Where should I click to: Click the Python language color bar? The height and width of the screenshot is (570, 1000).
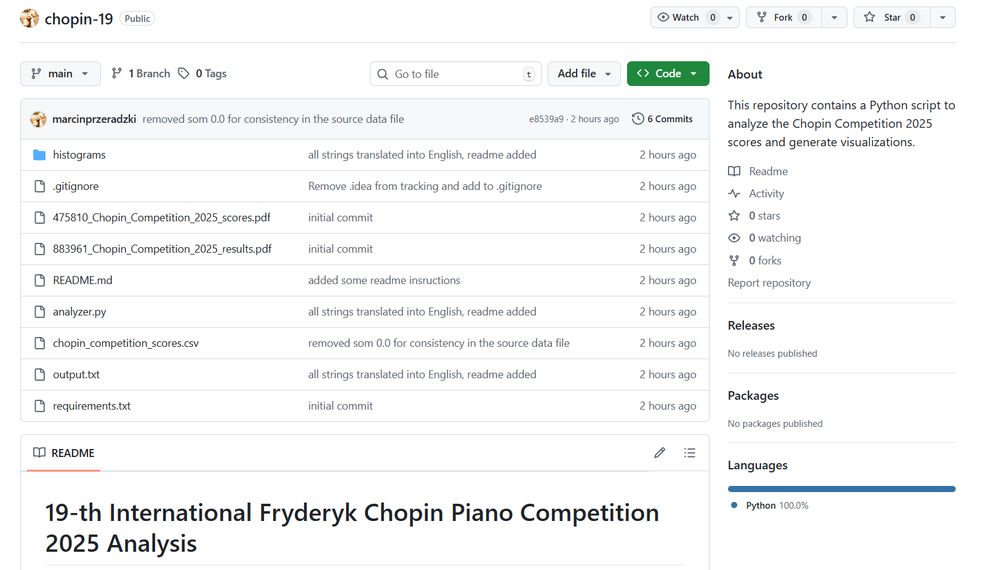(841, 489)
